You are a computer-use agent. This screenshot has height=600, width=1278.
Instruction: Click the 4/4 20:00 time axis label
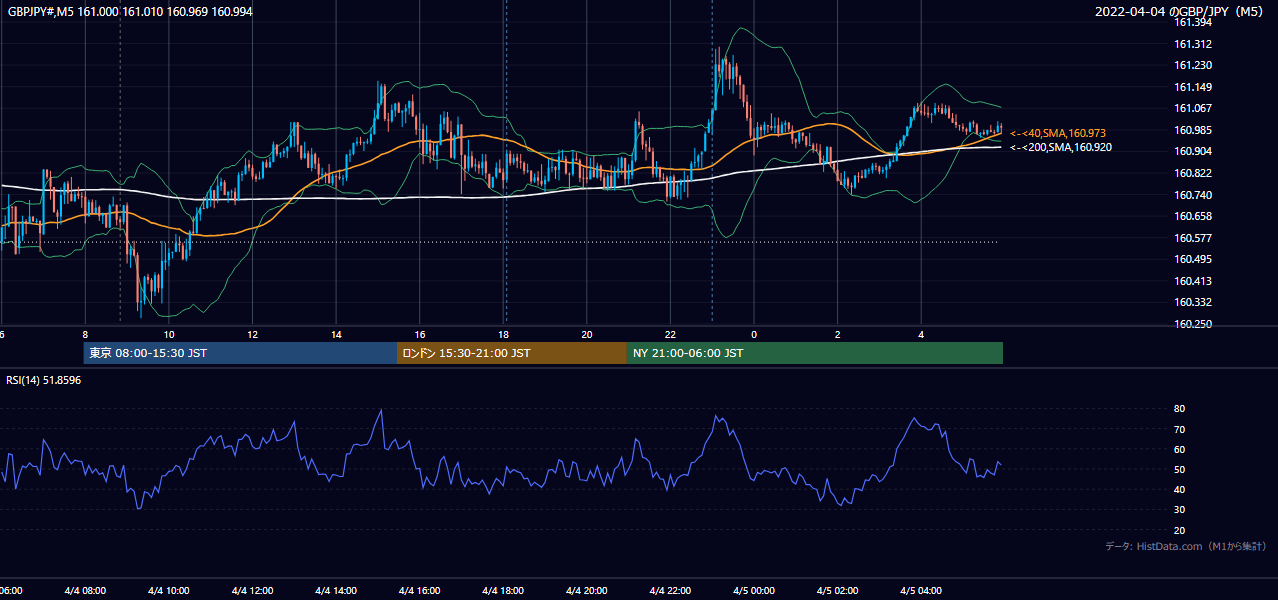coord(587,591)
